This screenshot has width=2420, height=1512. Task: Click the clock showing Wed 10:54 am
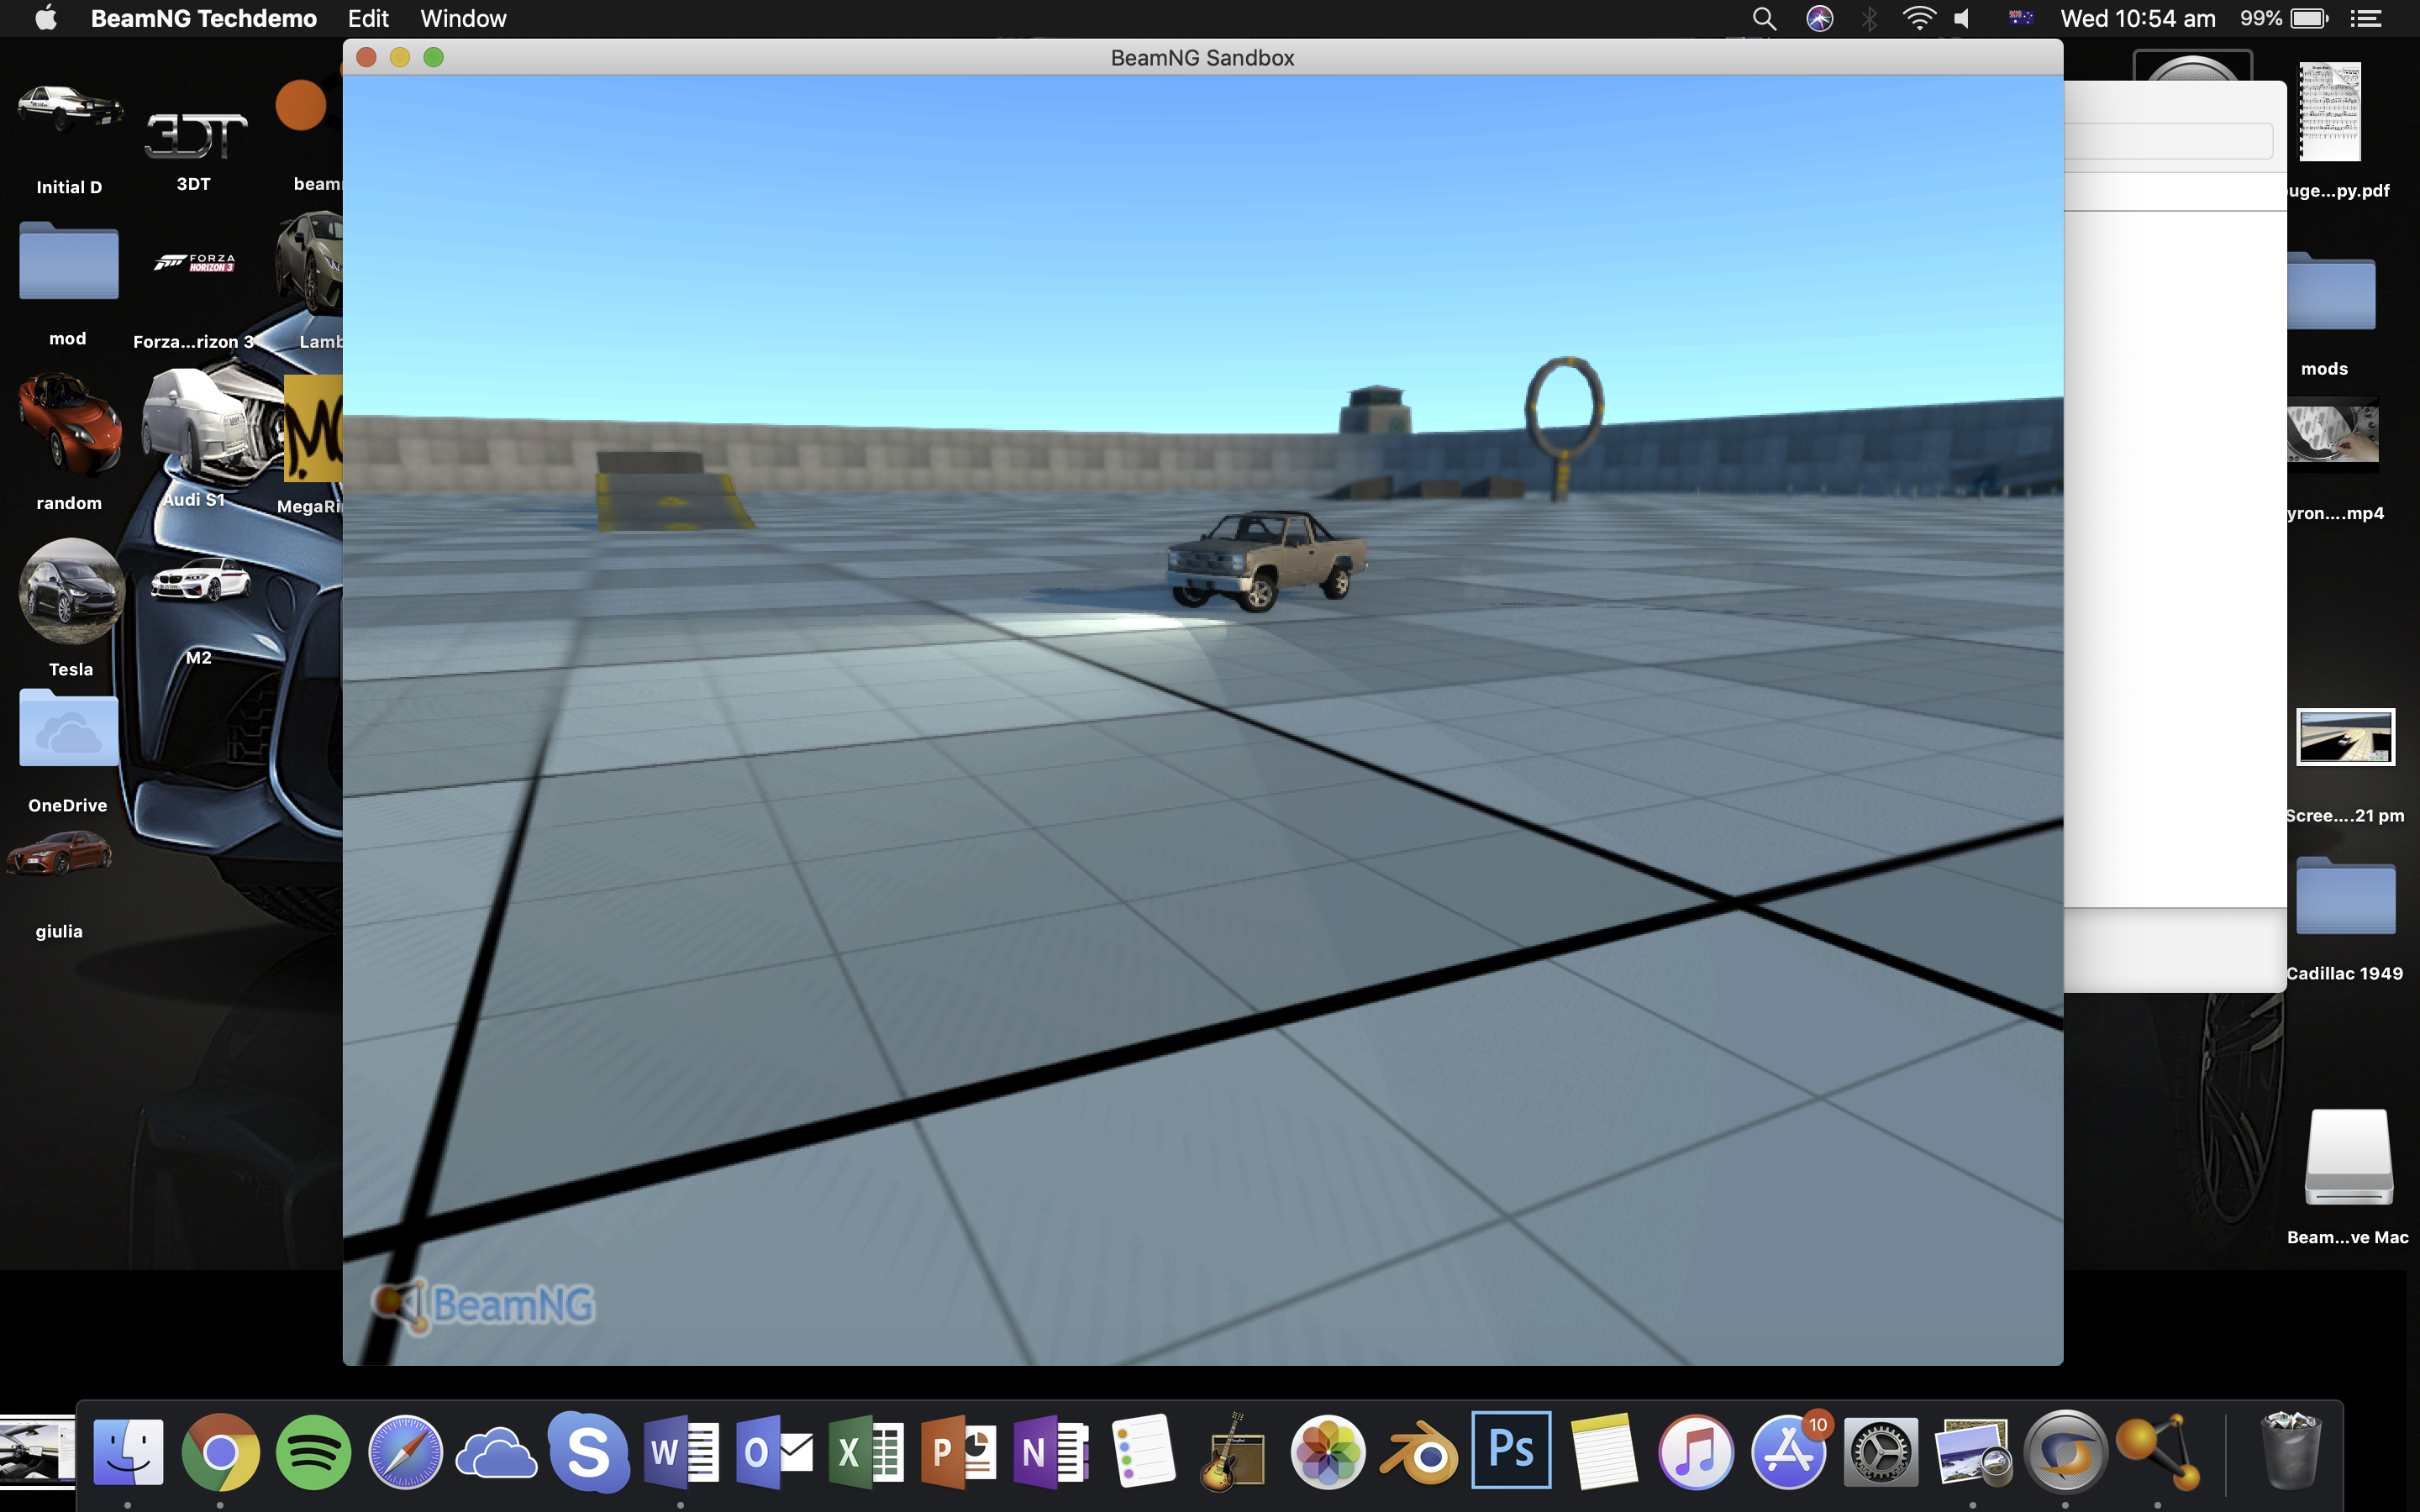2138,18
